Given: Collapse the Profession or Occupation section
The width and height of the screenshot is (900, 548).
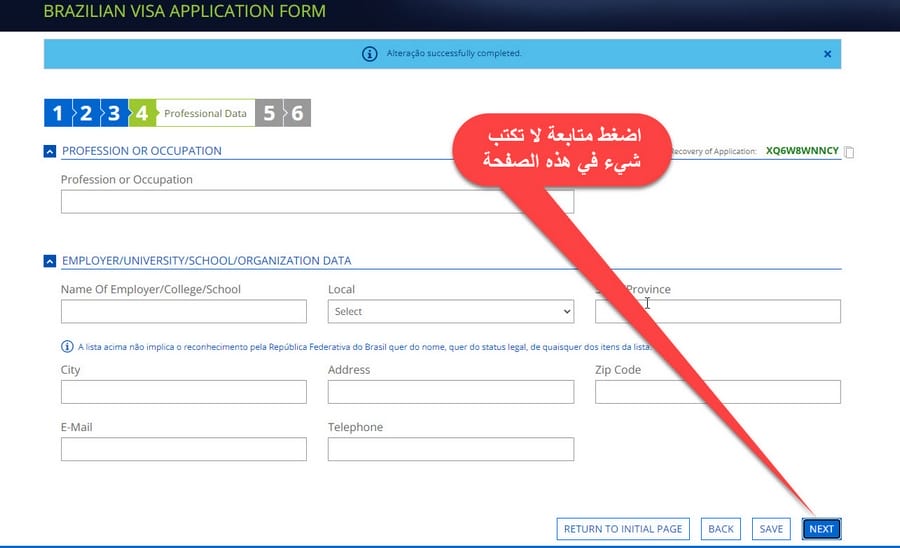Looking at the screenshot, I should (x=49, y=151).
